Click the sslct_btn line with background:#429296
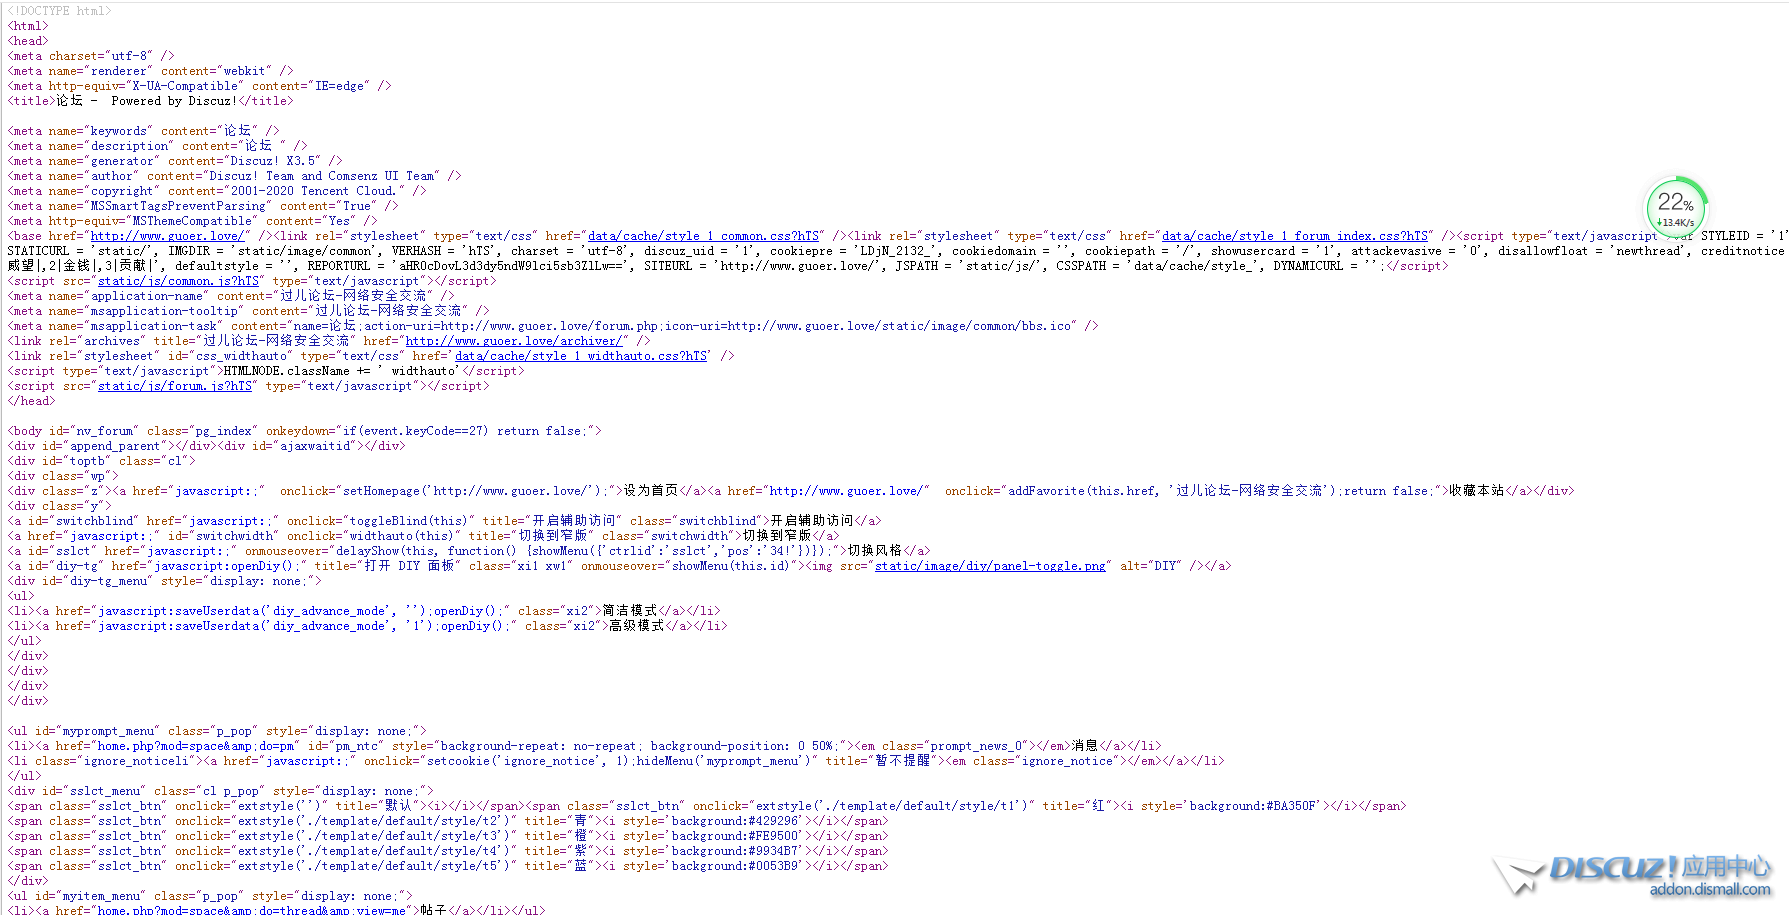 click(x=448, y=821)
